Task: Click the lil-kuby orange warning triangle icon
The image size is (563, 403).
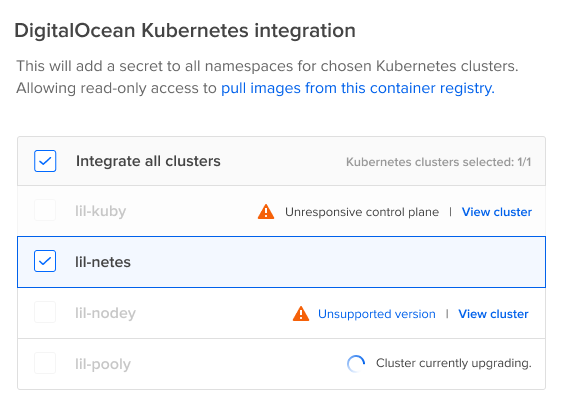Action: 266,212
